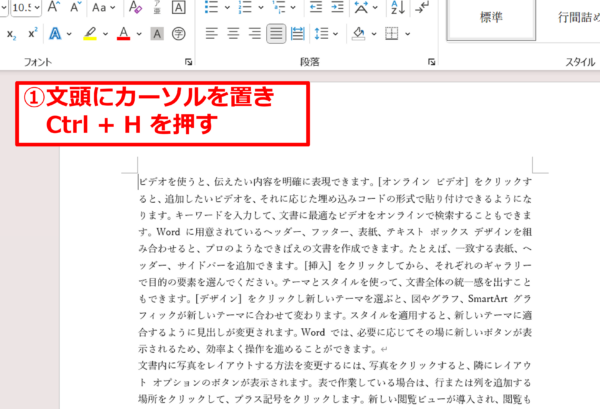
Task: Click the character border icon
Action: [179, 8]
